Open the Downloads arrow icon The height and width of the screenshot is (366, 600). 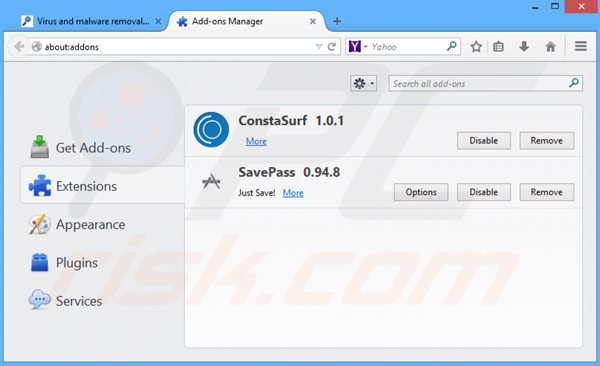pos(524,47)
